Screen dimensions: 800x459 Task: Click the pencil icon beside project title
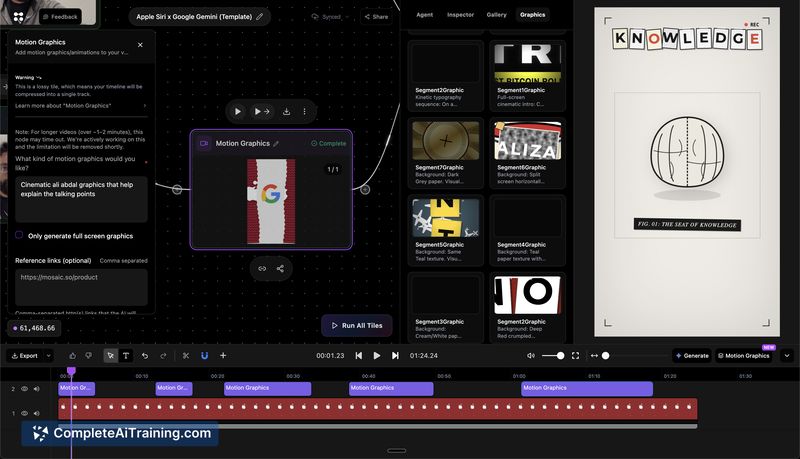coord(260,17)
